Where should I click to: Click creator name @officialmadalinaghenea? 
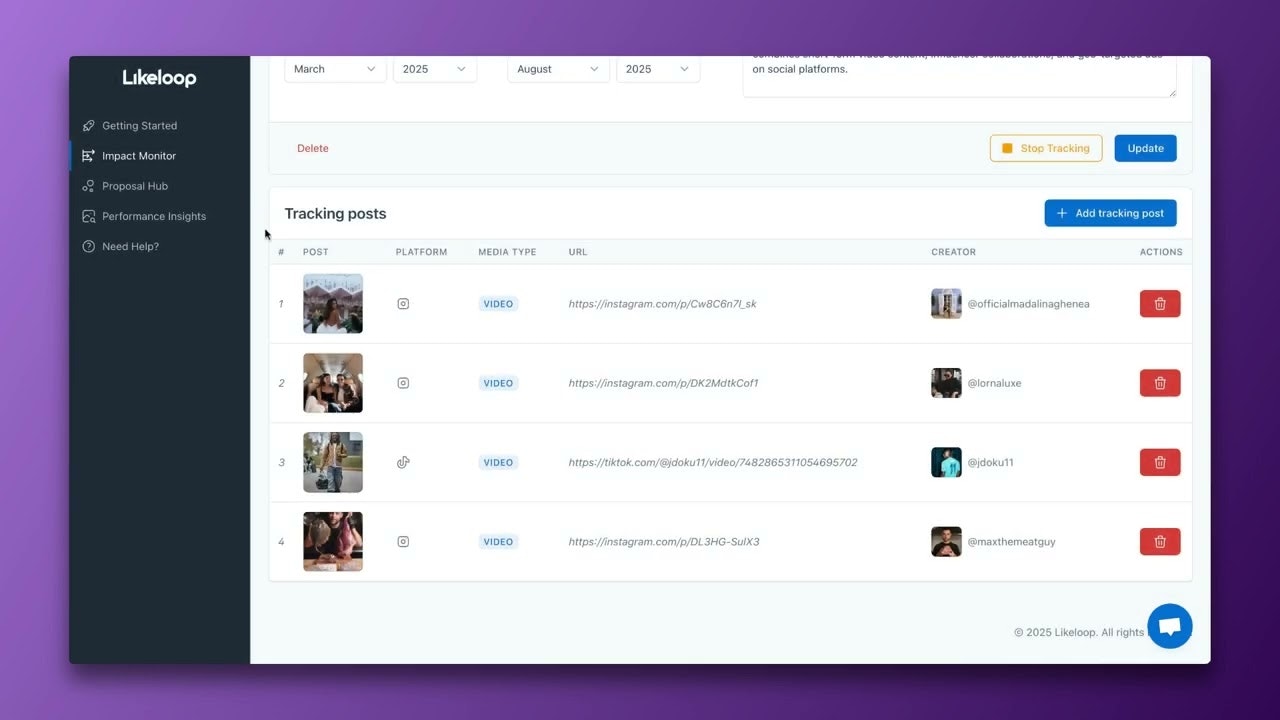coord(1028,304)
